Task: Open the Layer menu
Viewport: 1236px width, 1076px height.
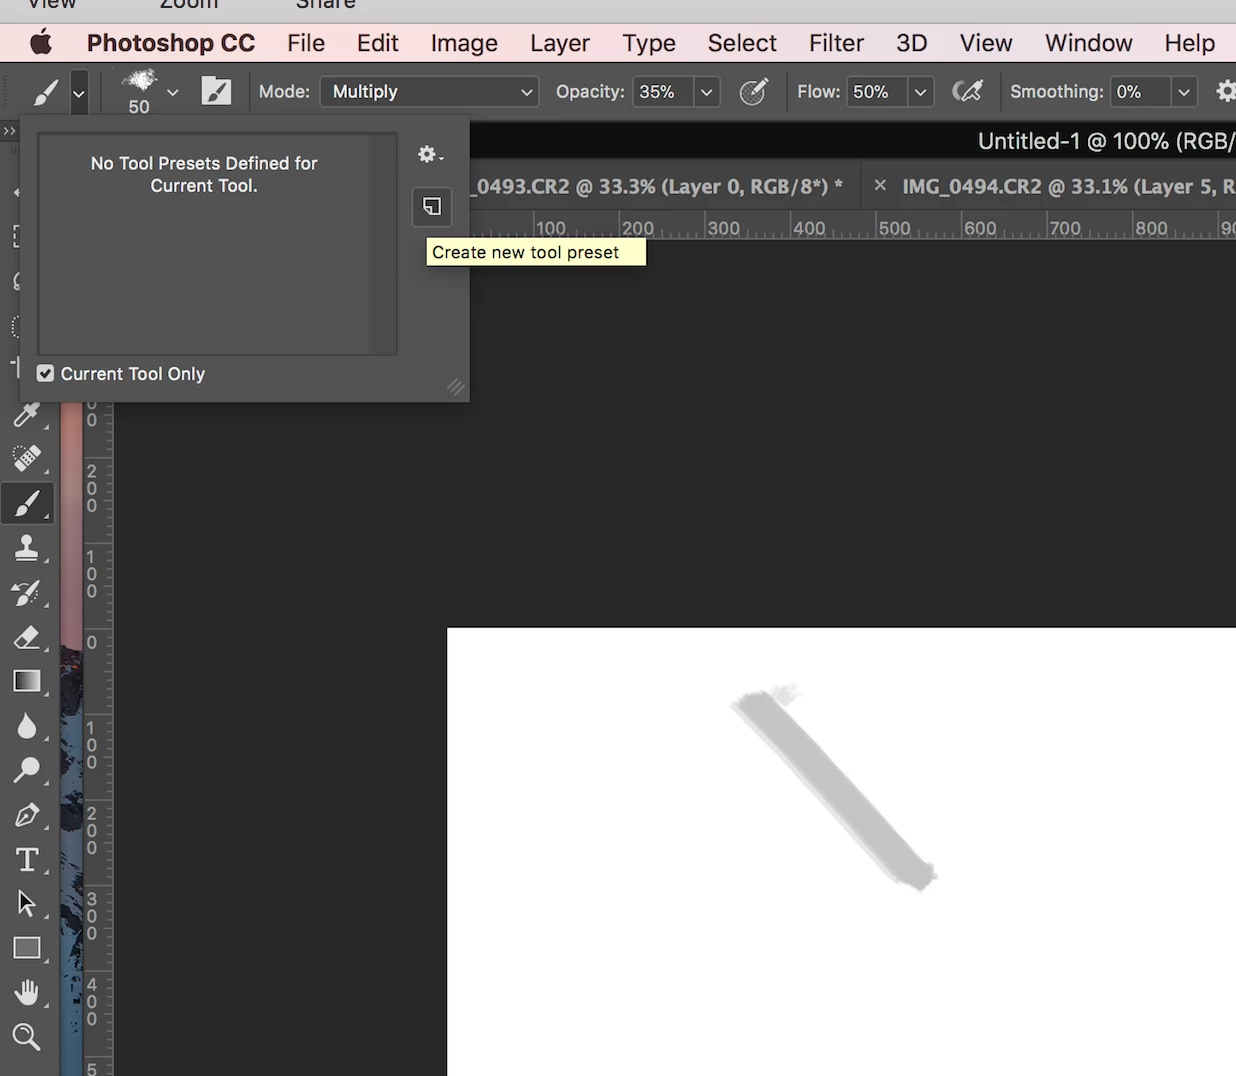Action: [x=560, y=43]
